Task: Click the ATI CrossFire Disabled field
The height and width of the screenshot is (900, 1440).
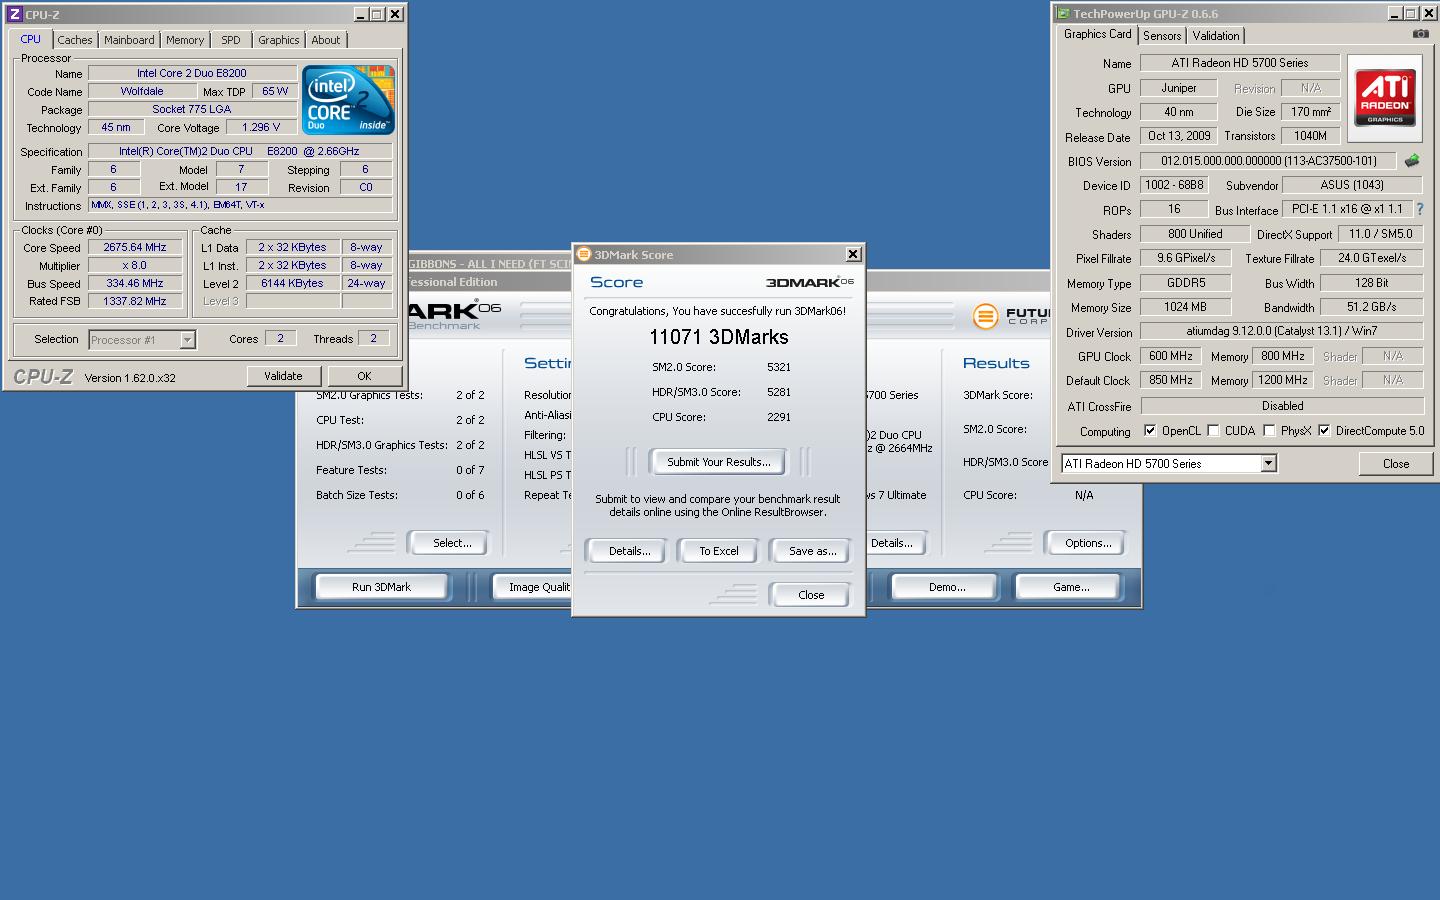Action: [x=1282, y=406]
